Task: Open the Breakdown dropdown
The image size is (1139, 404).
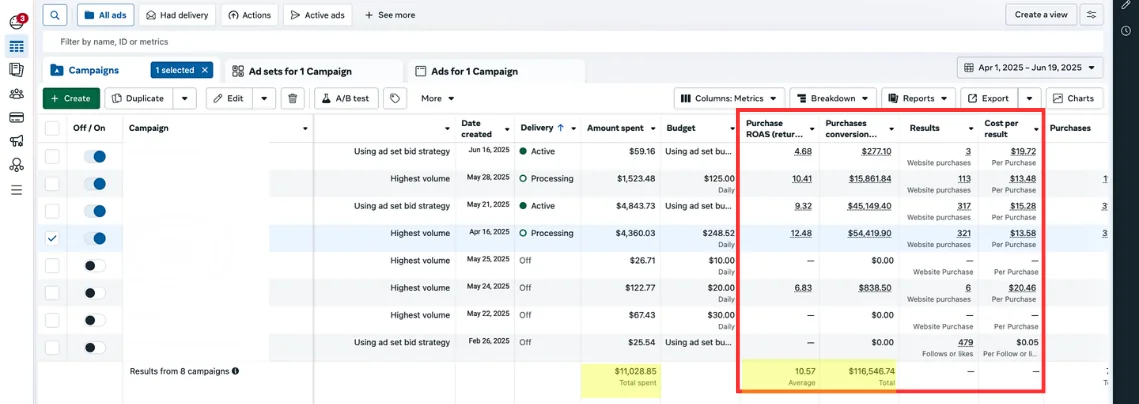Action: [832, 98]
